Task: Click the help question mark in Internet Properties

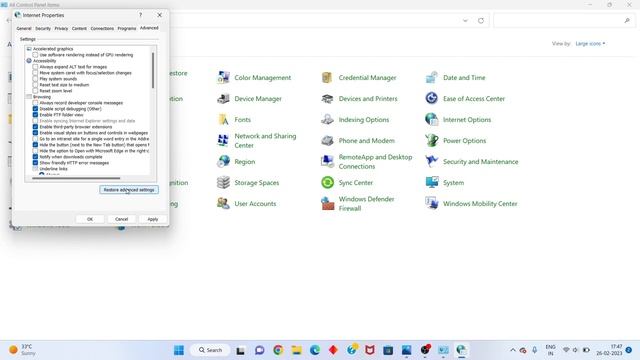Action: 140,15
